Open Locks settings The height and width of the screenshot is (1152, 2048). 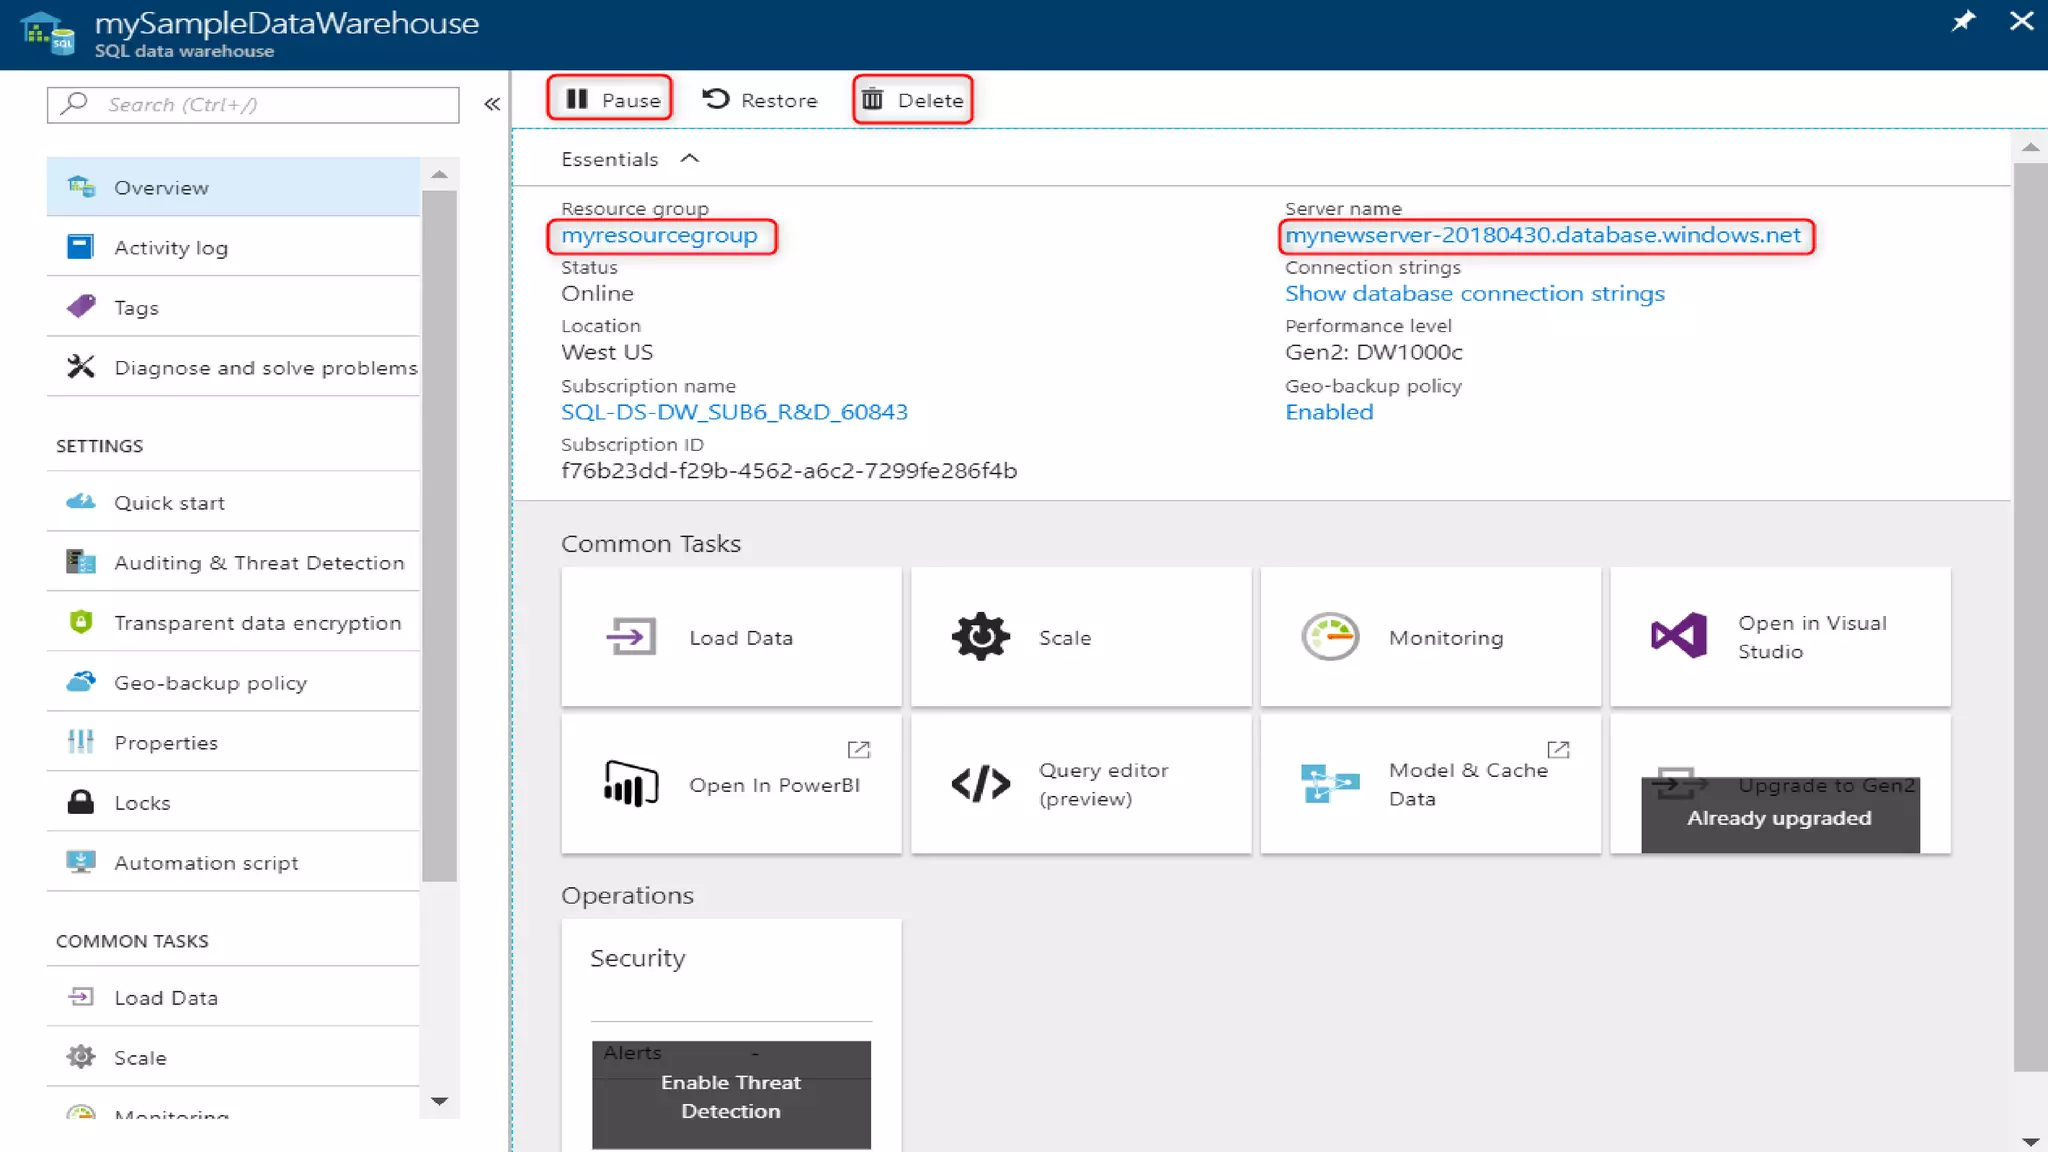click(233, 802)
